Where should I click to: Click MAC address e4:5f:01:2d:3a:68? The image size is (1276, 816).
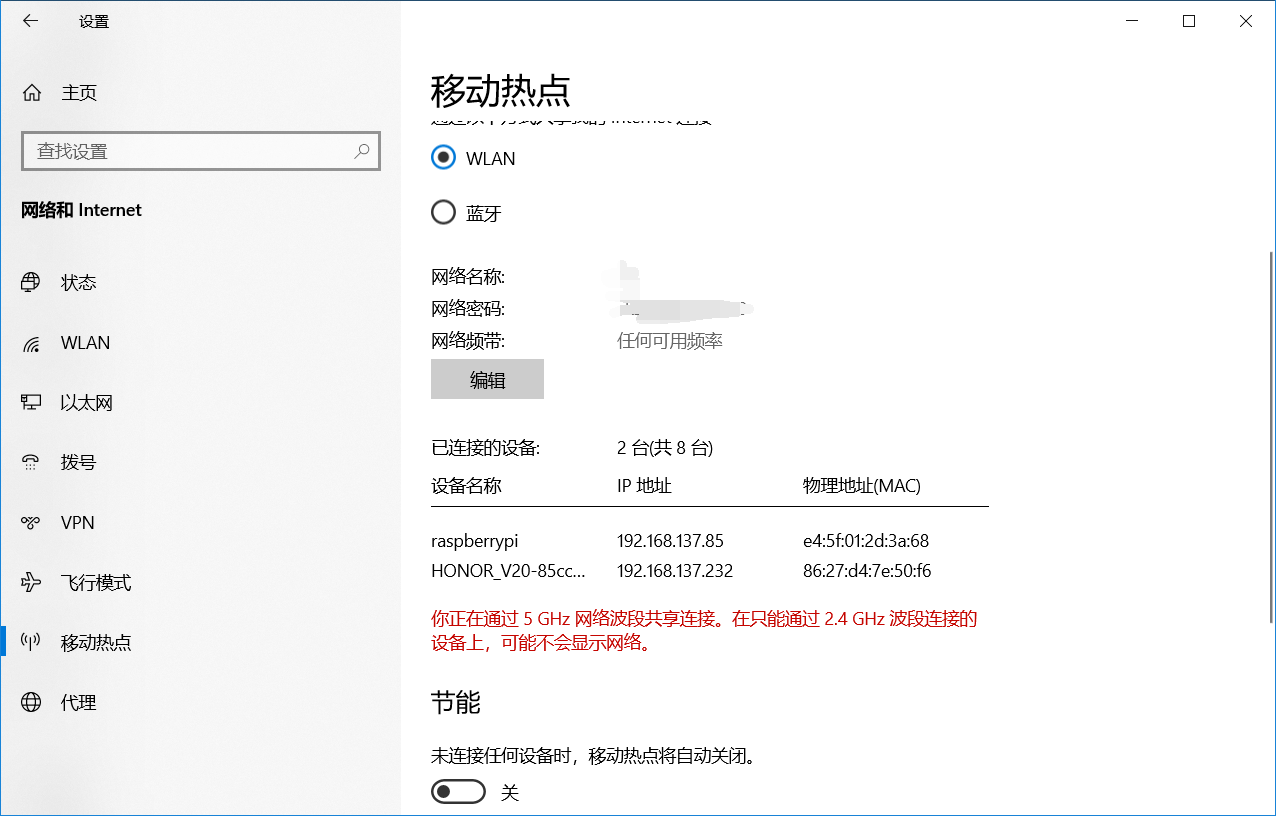click(866, 541)
